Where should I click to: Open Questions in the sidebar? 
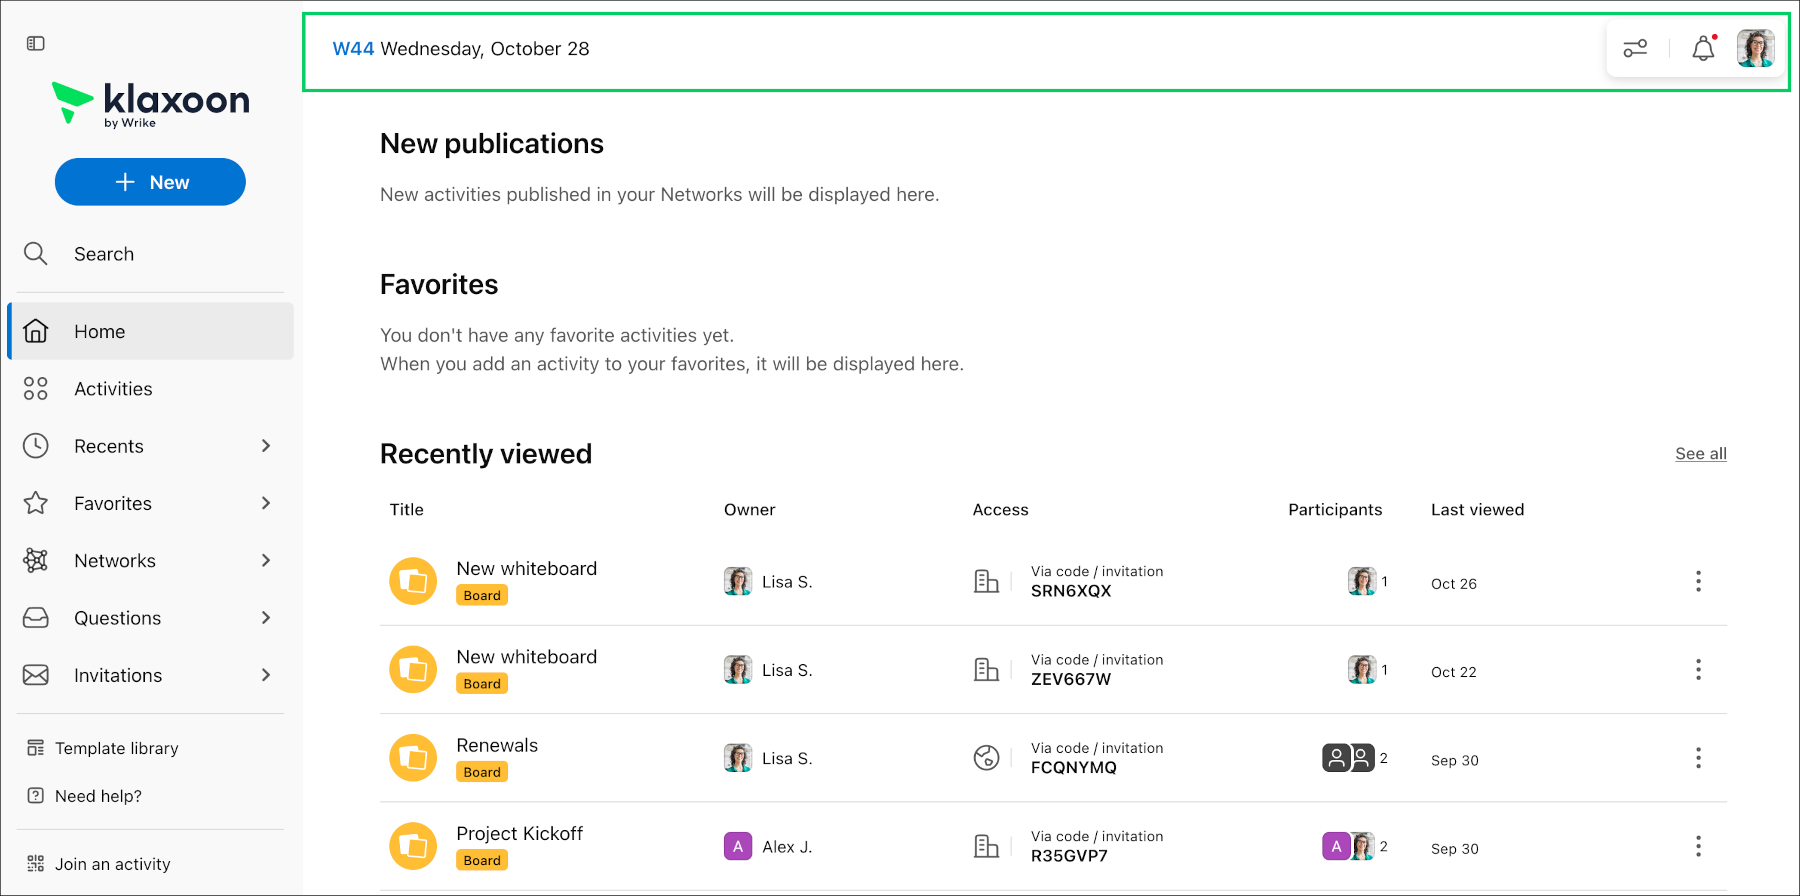point(117,618)
